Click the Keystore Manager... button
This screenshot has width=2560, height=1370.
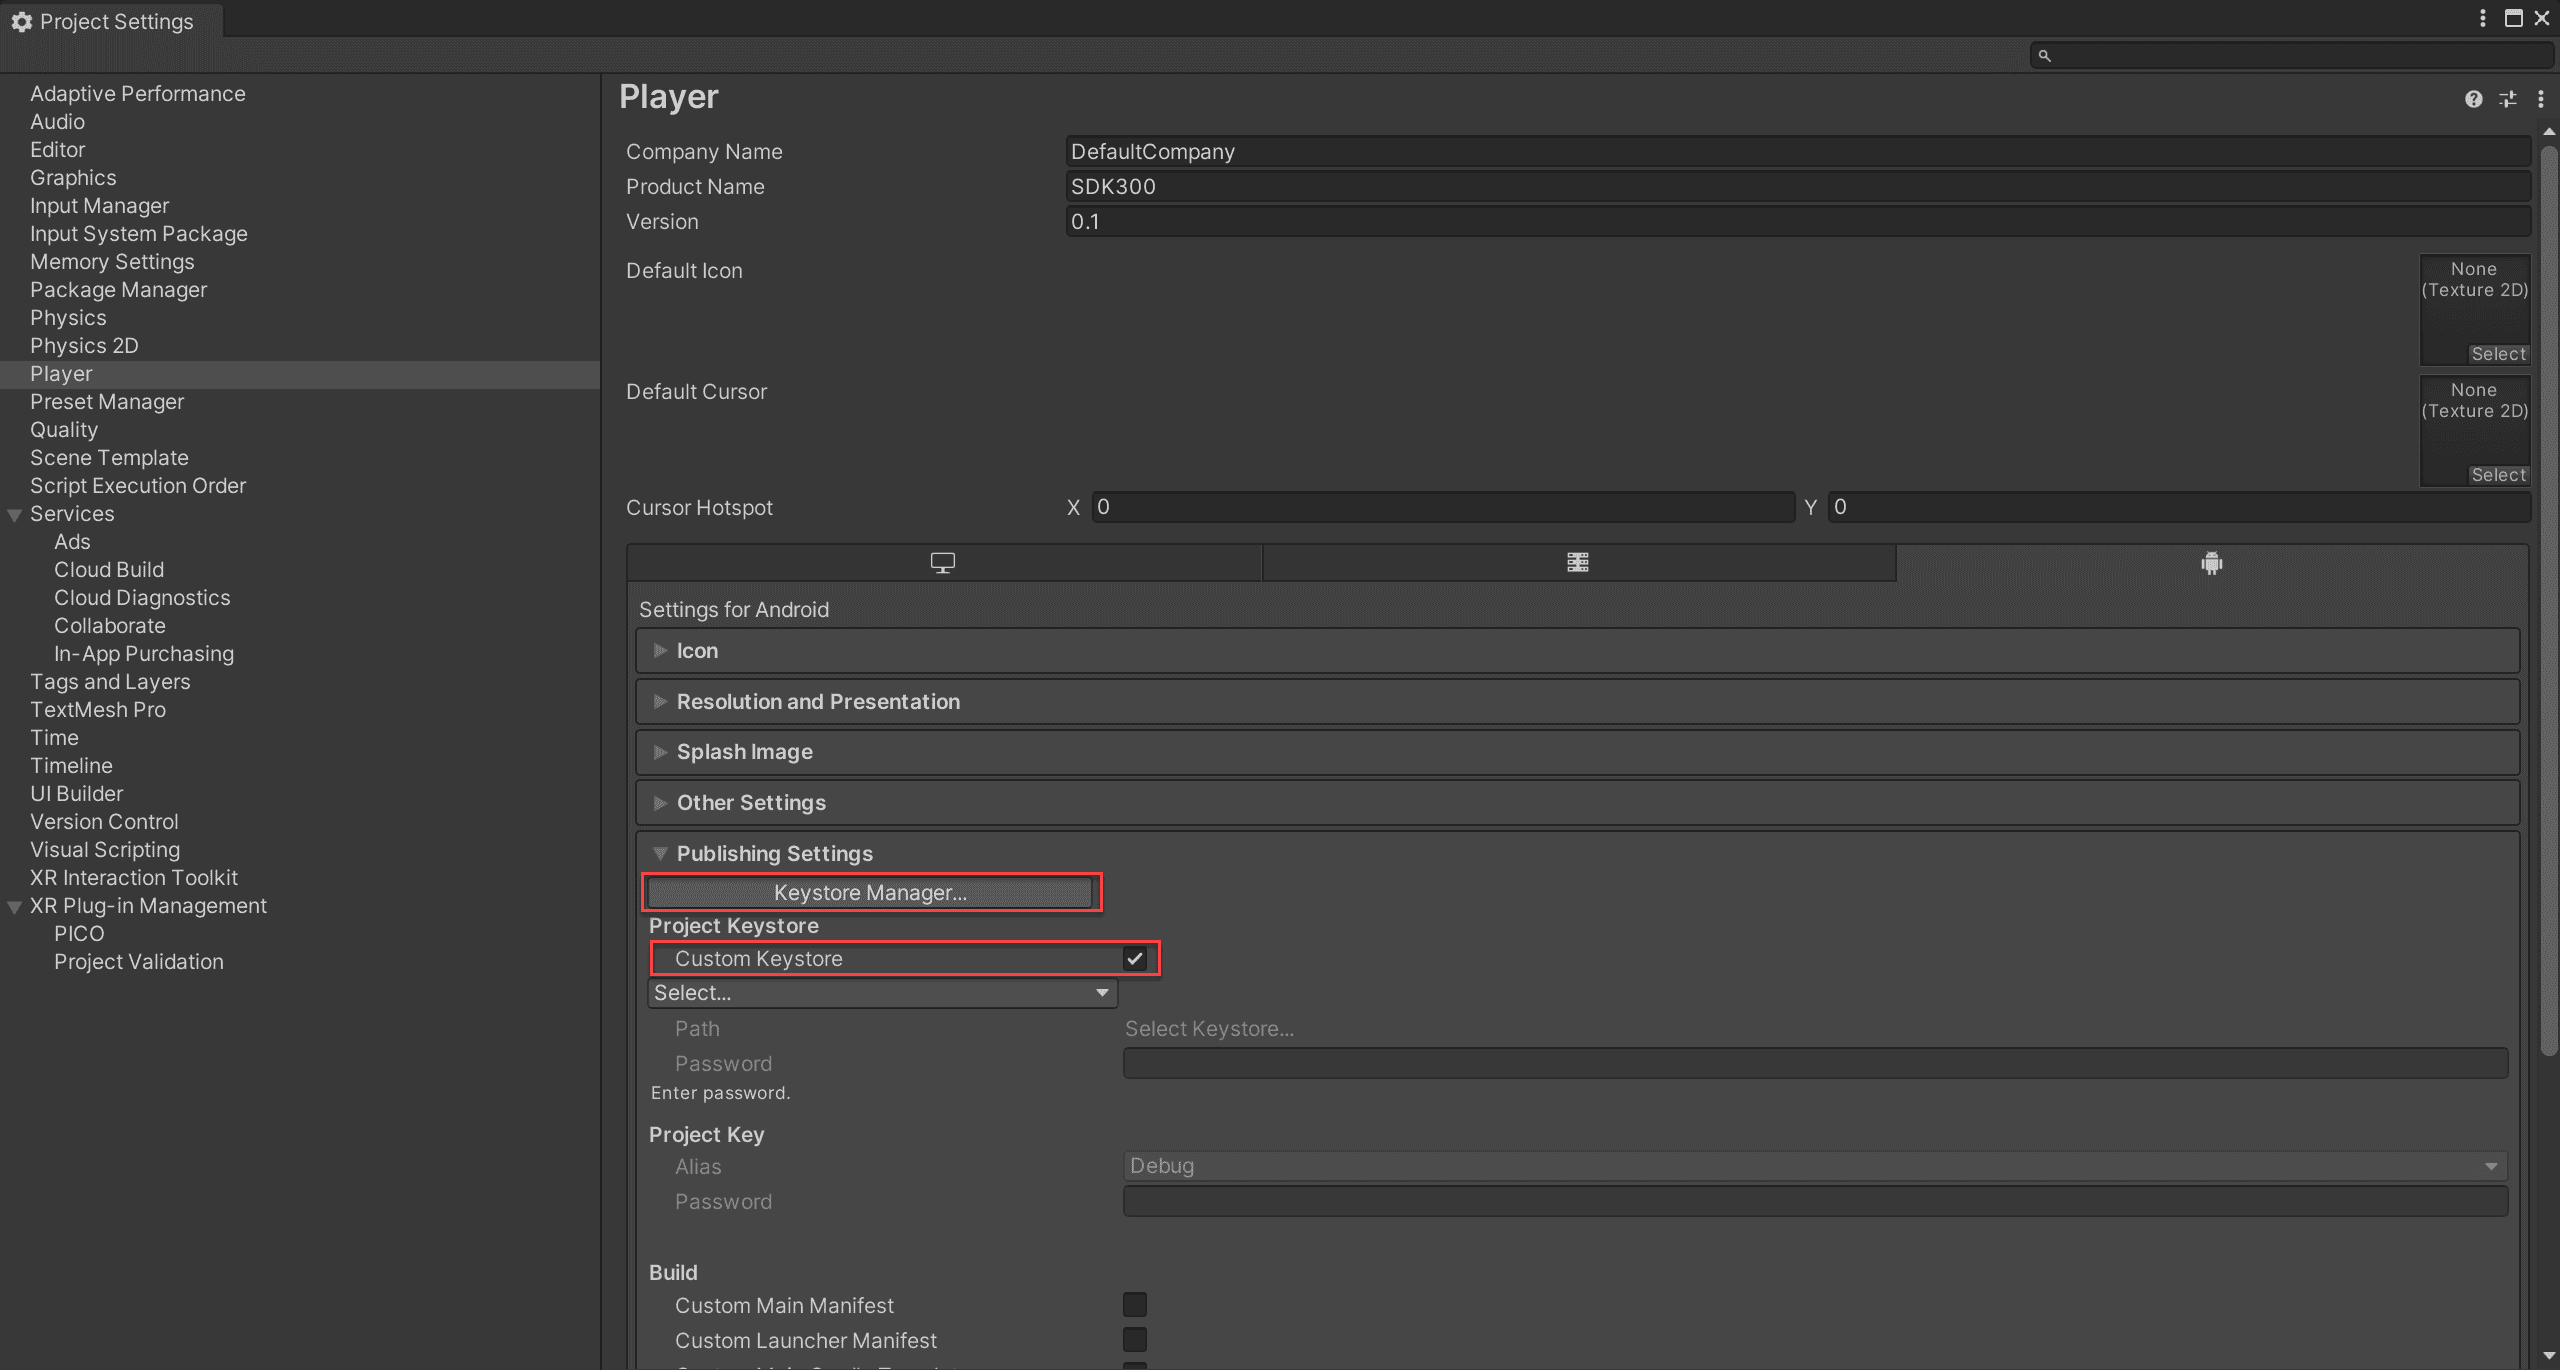coord(870,893)
